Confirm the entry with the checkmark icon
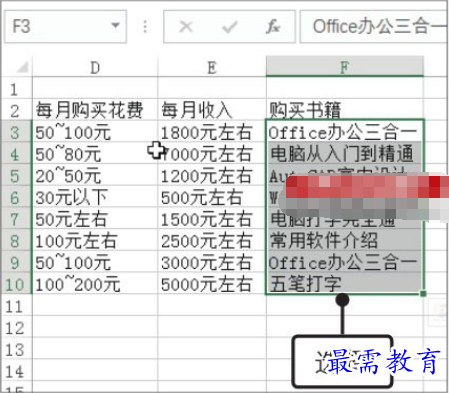This screenshot has width=449, height=393. [x=229, y=27]
